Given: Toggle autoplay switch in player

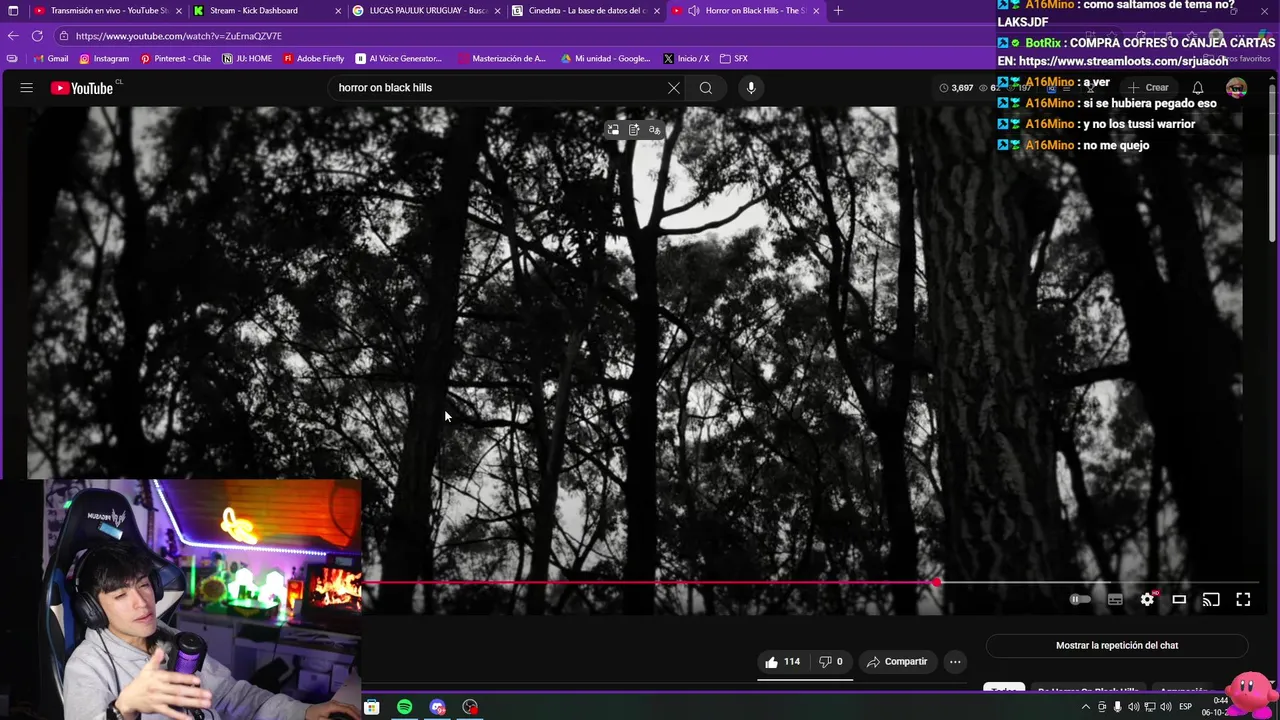Looking at the screenshot, I should 1080,600.
